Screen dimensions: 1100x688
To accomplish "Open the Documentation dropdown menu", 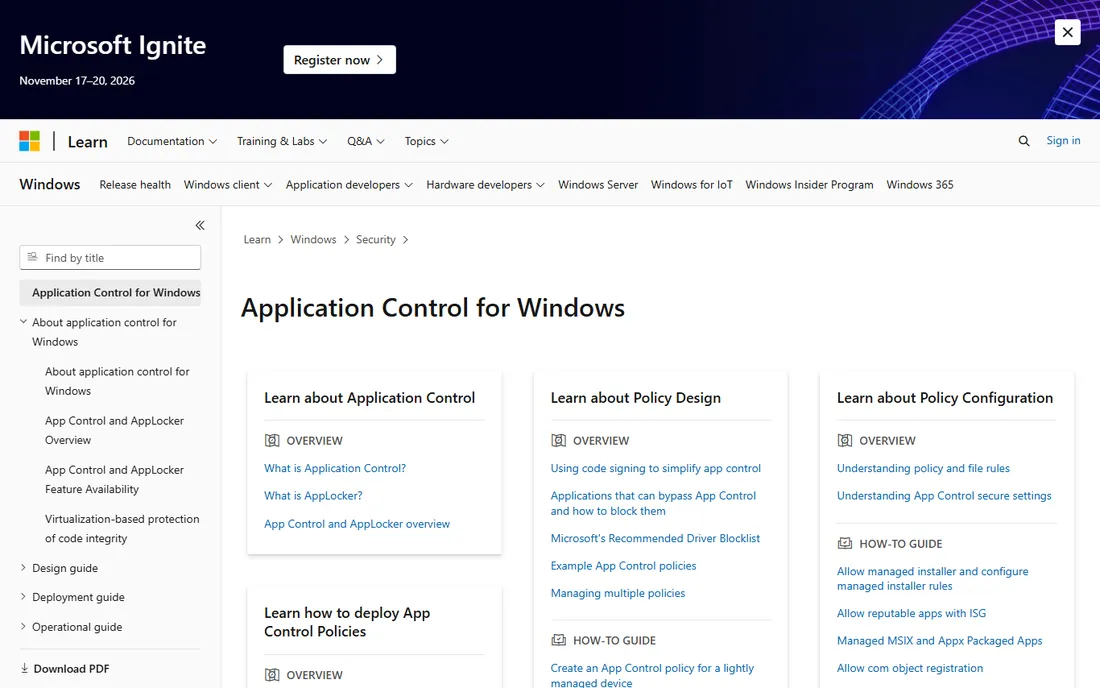I will [x=172, y=141].
